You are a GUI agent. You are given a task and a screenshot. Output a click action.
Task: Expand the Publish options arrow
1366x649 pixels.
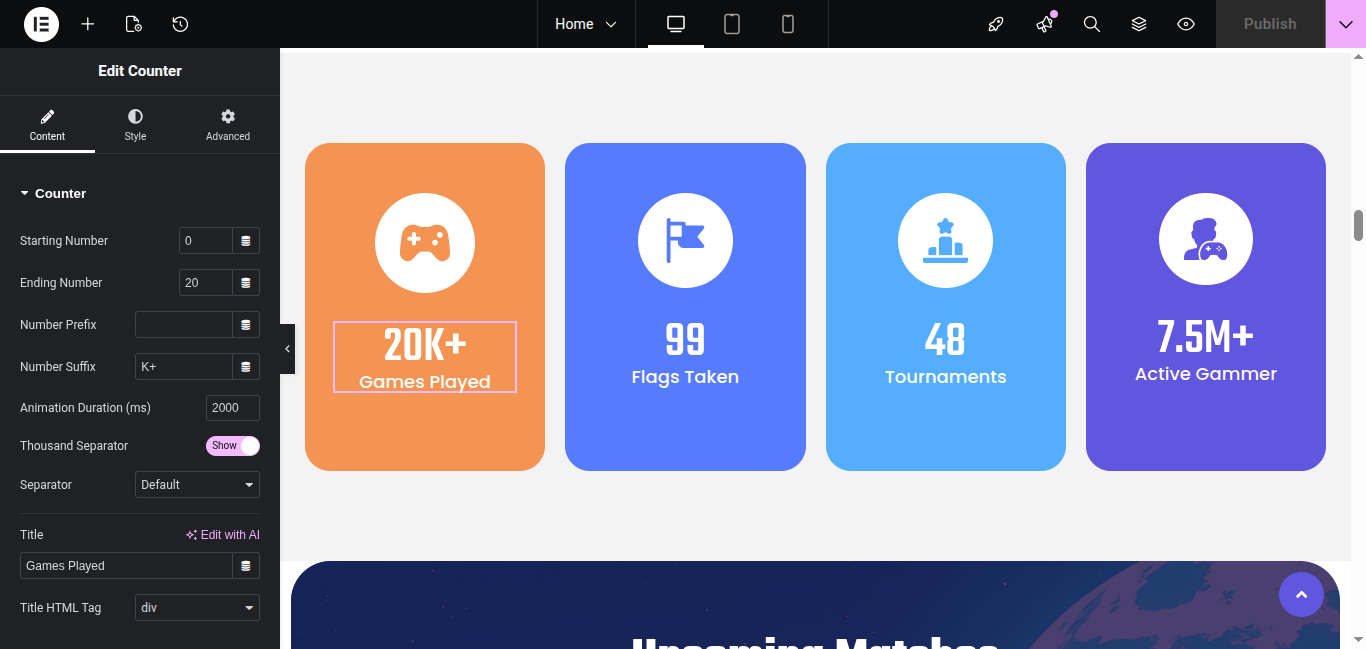[1345, 24]
